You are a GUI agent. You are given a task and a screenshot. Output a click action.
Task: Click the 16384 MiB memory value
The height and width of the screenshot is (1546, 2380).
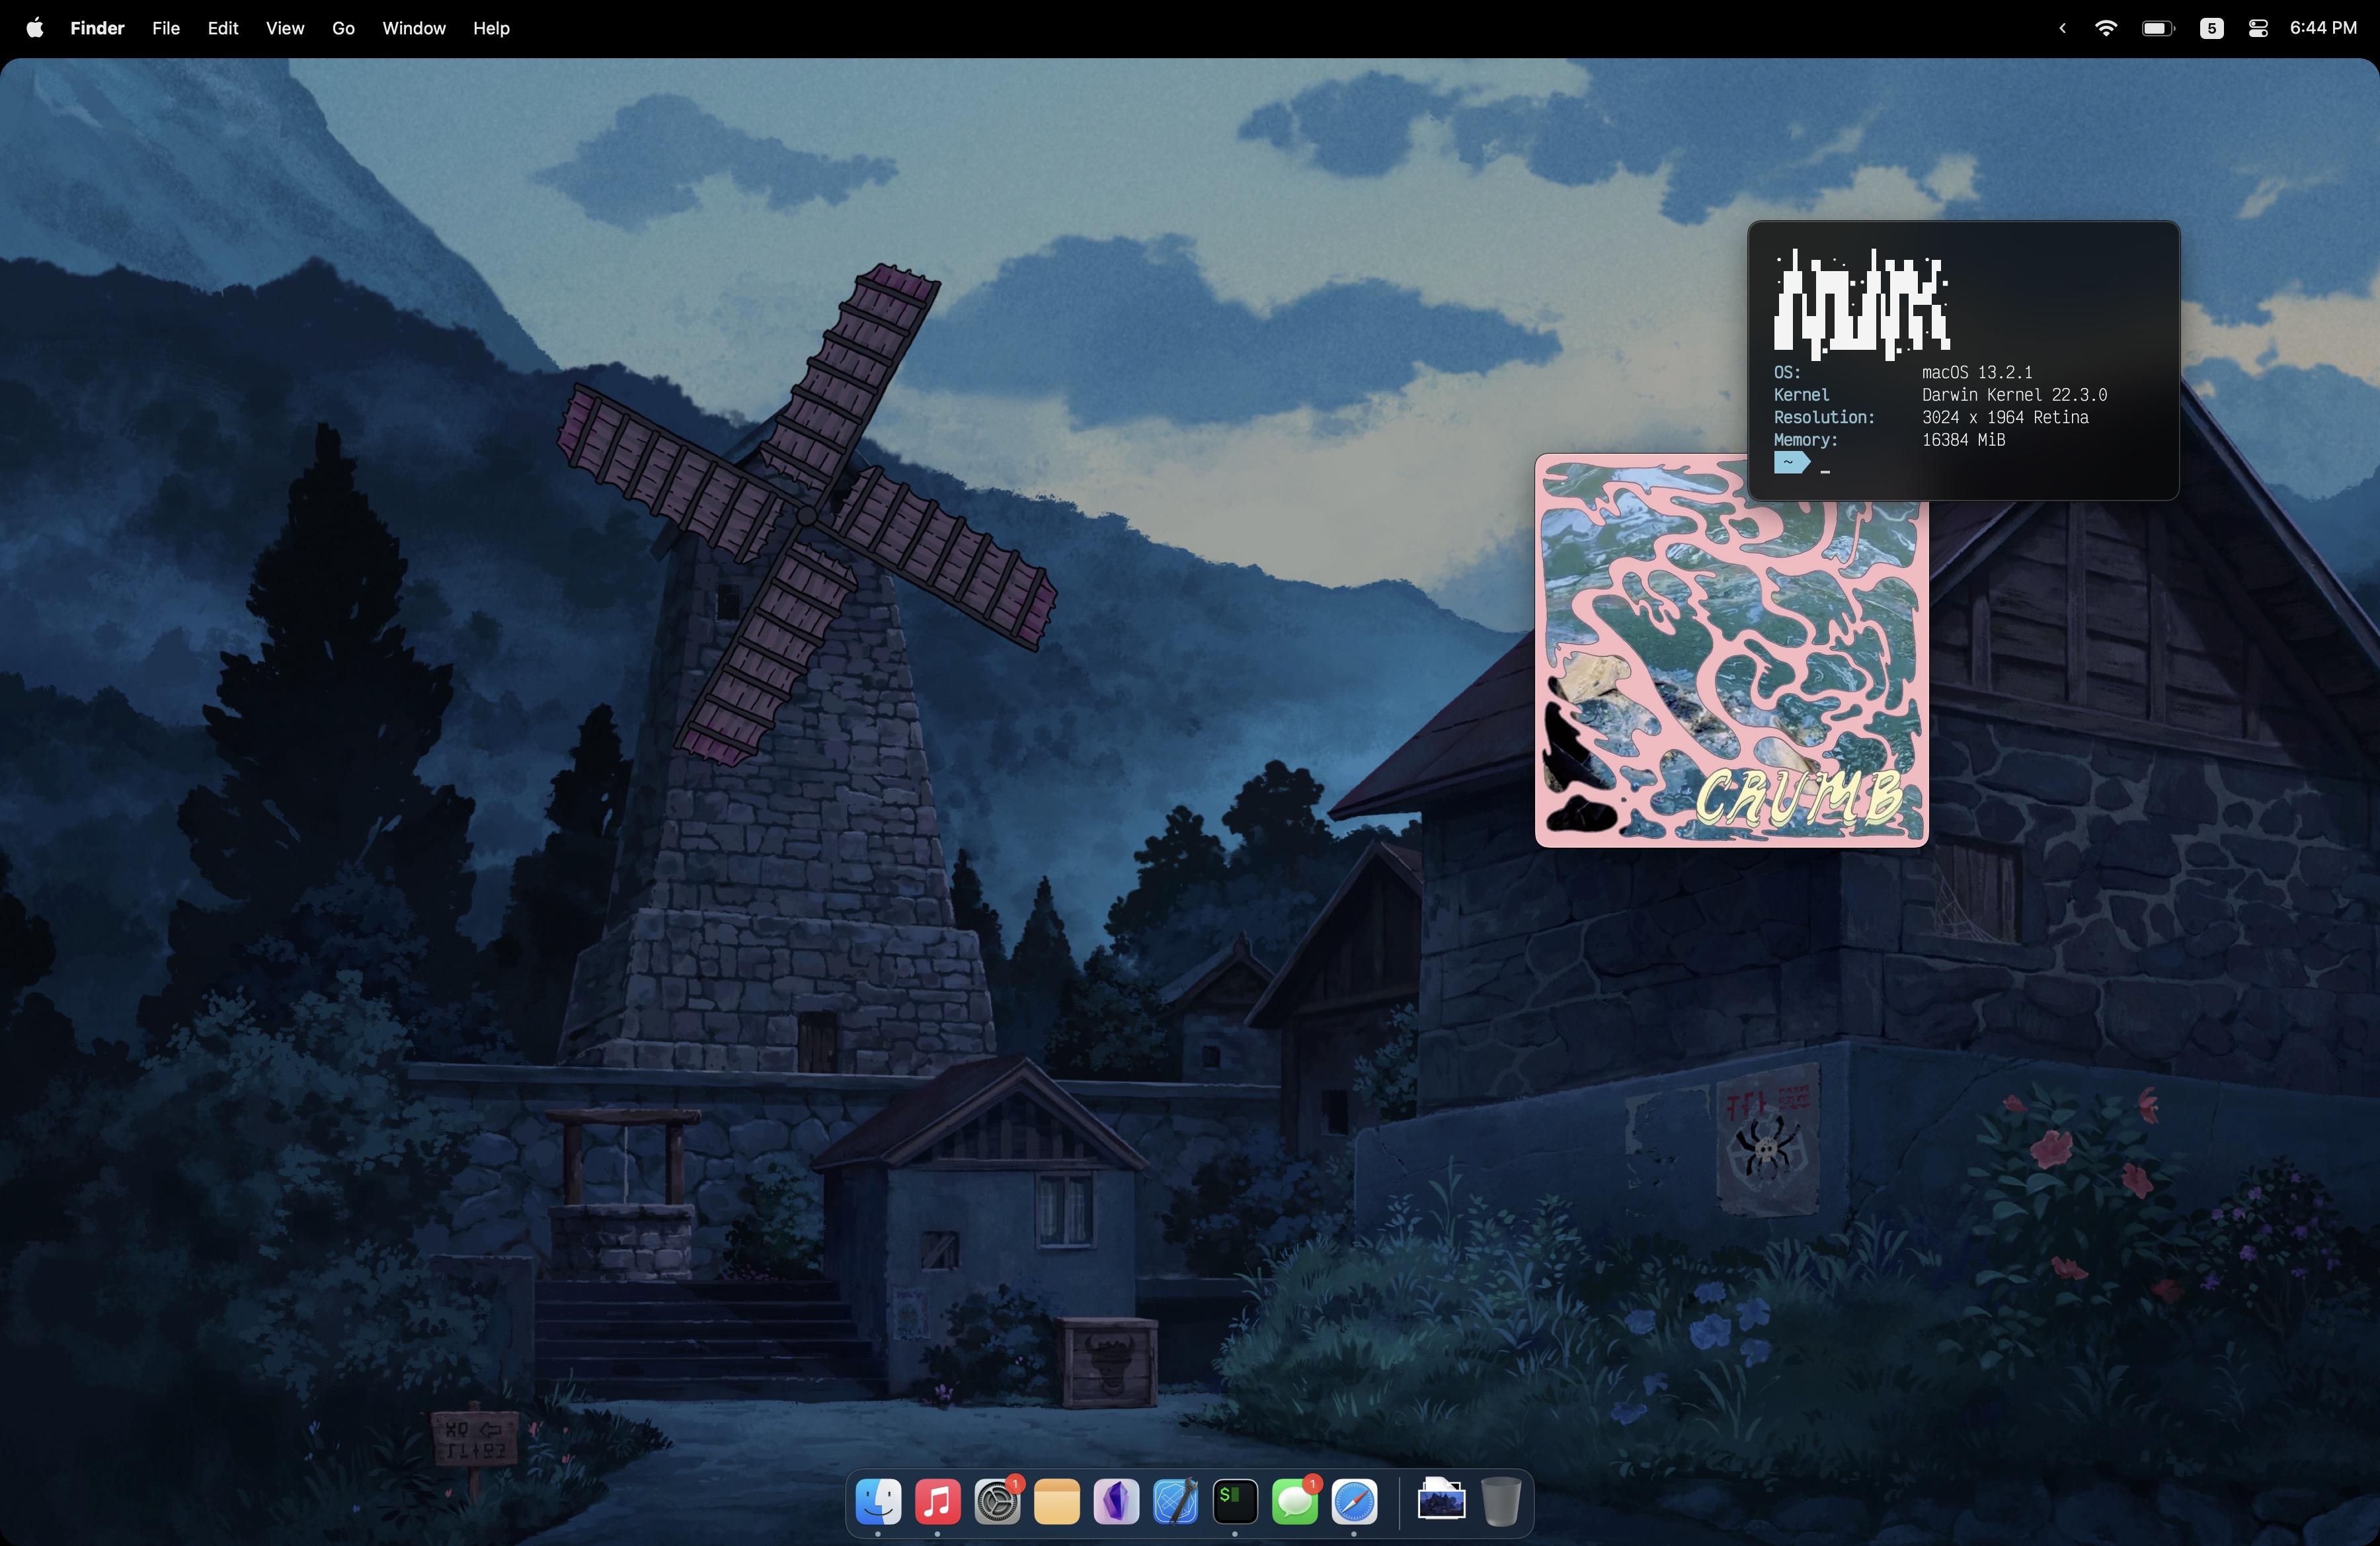[1963, 440]
